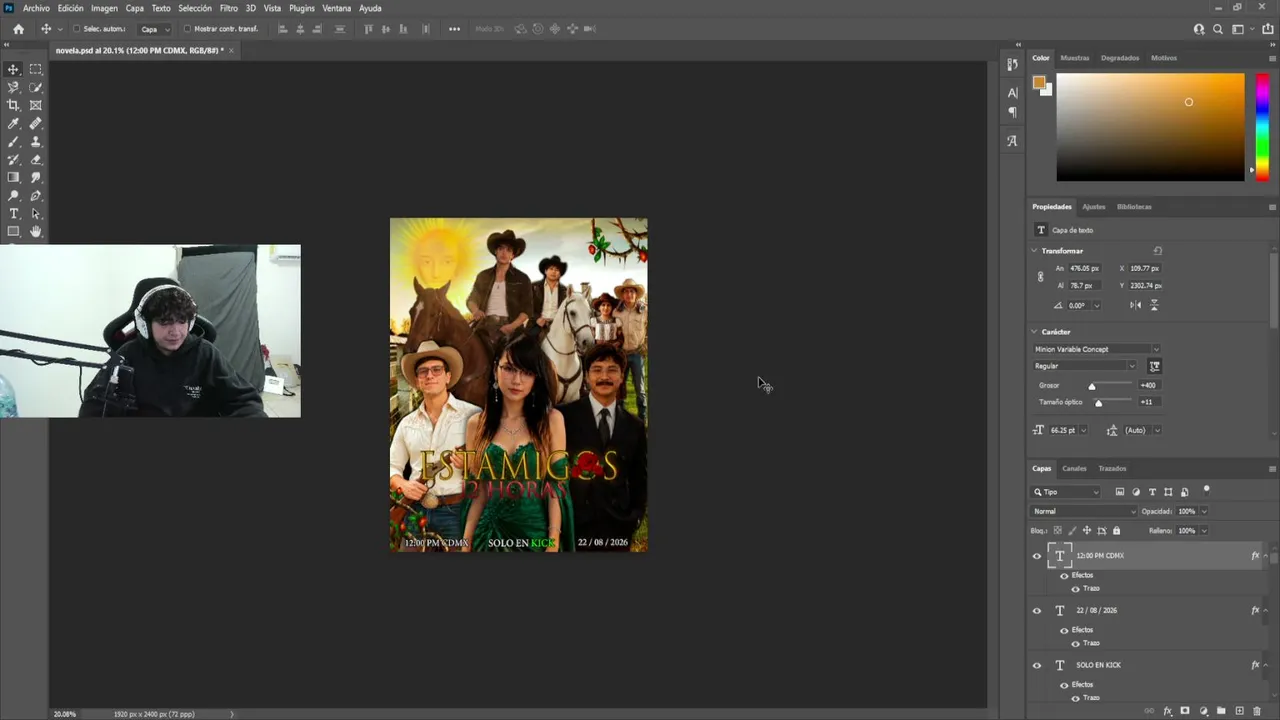Collapse the Transformar section
The height and width of the screenshot is (720, 1280).
1034,251
